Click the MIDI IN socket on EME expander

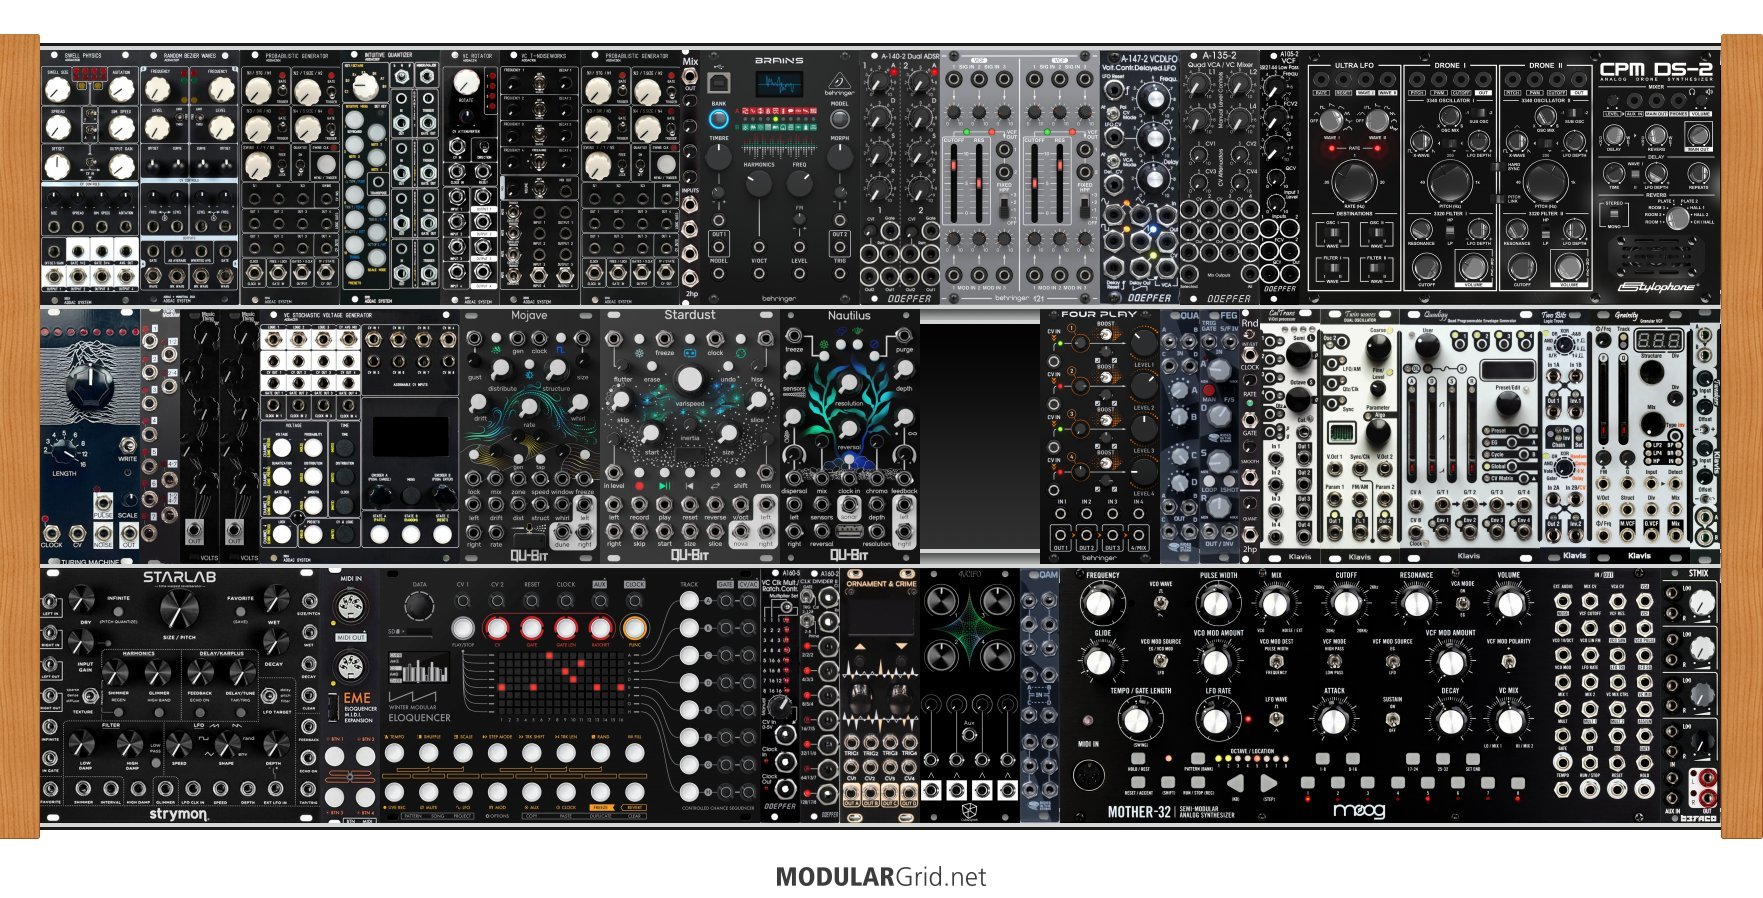pyautogui.click(x=351, y=608)
